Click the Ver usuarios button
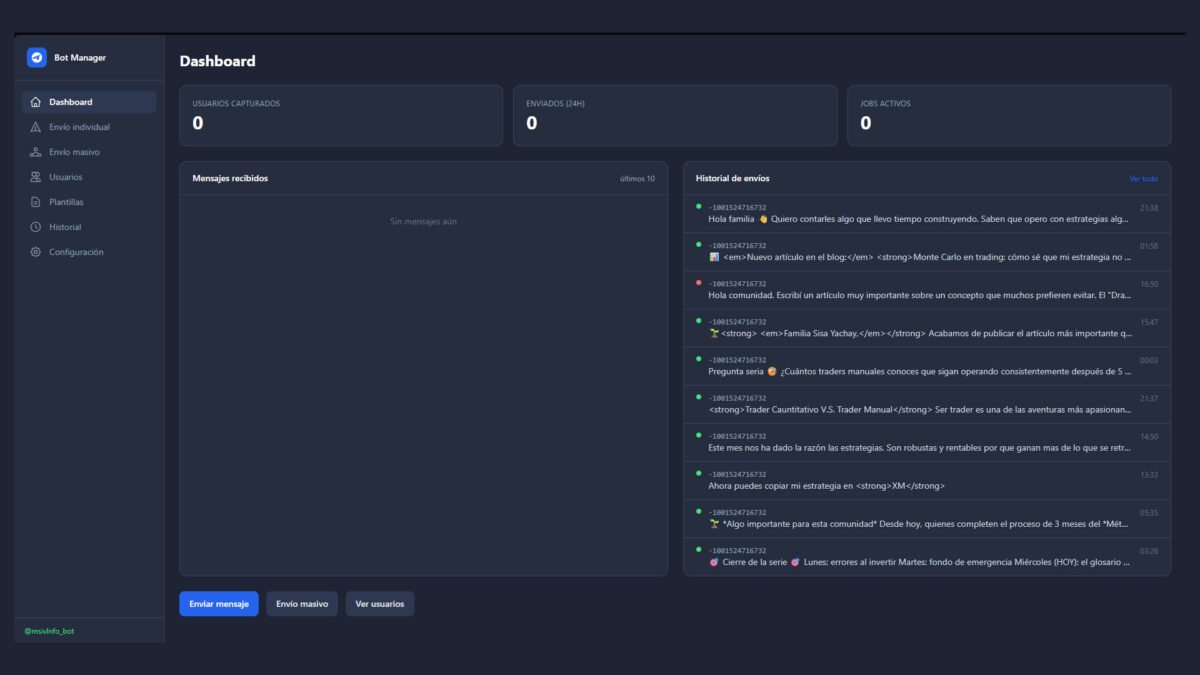1200x675 pixels. pyautogui.click(x=380, y=604)
